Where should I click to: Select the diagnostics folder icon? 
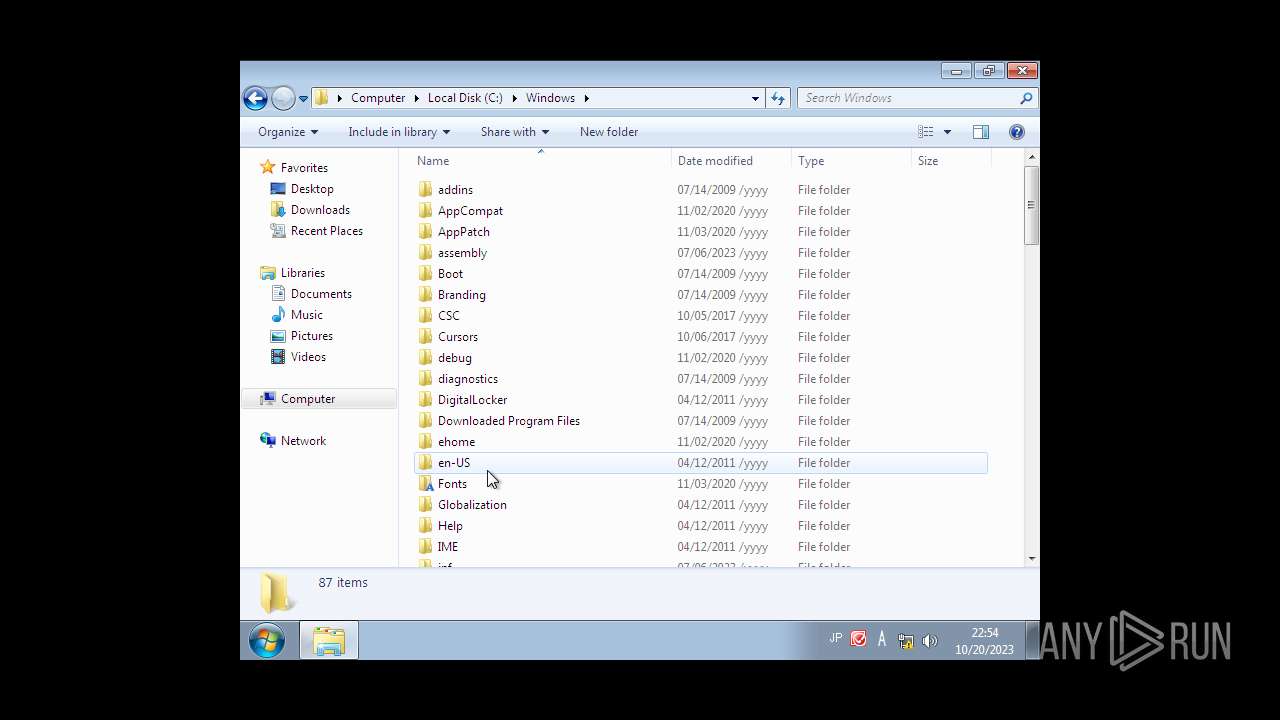pos(426,379)
